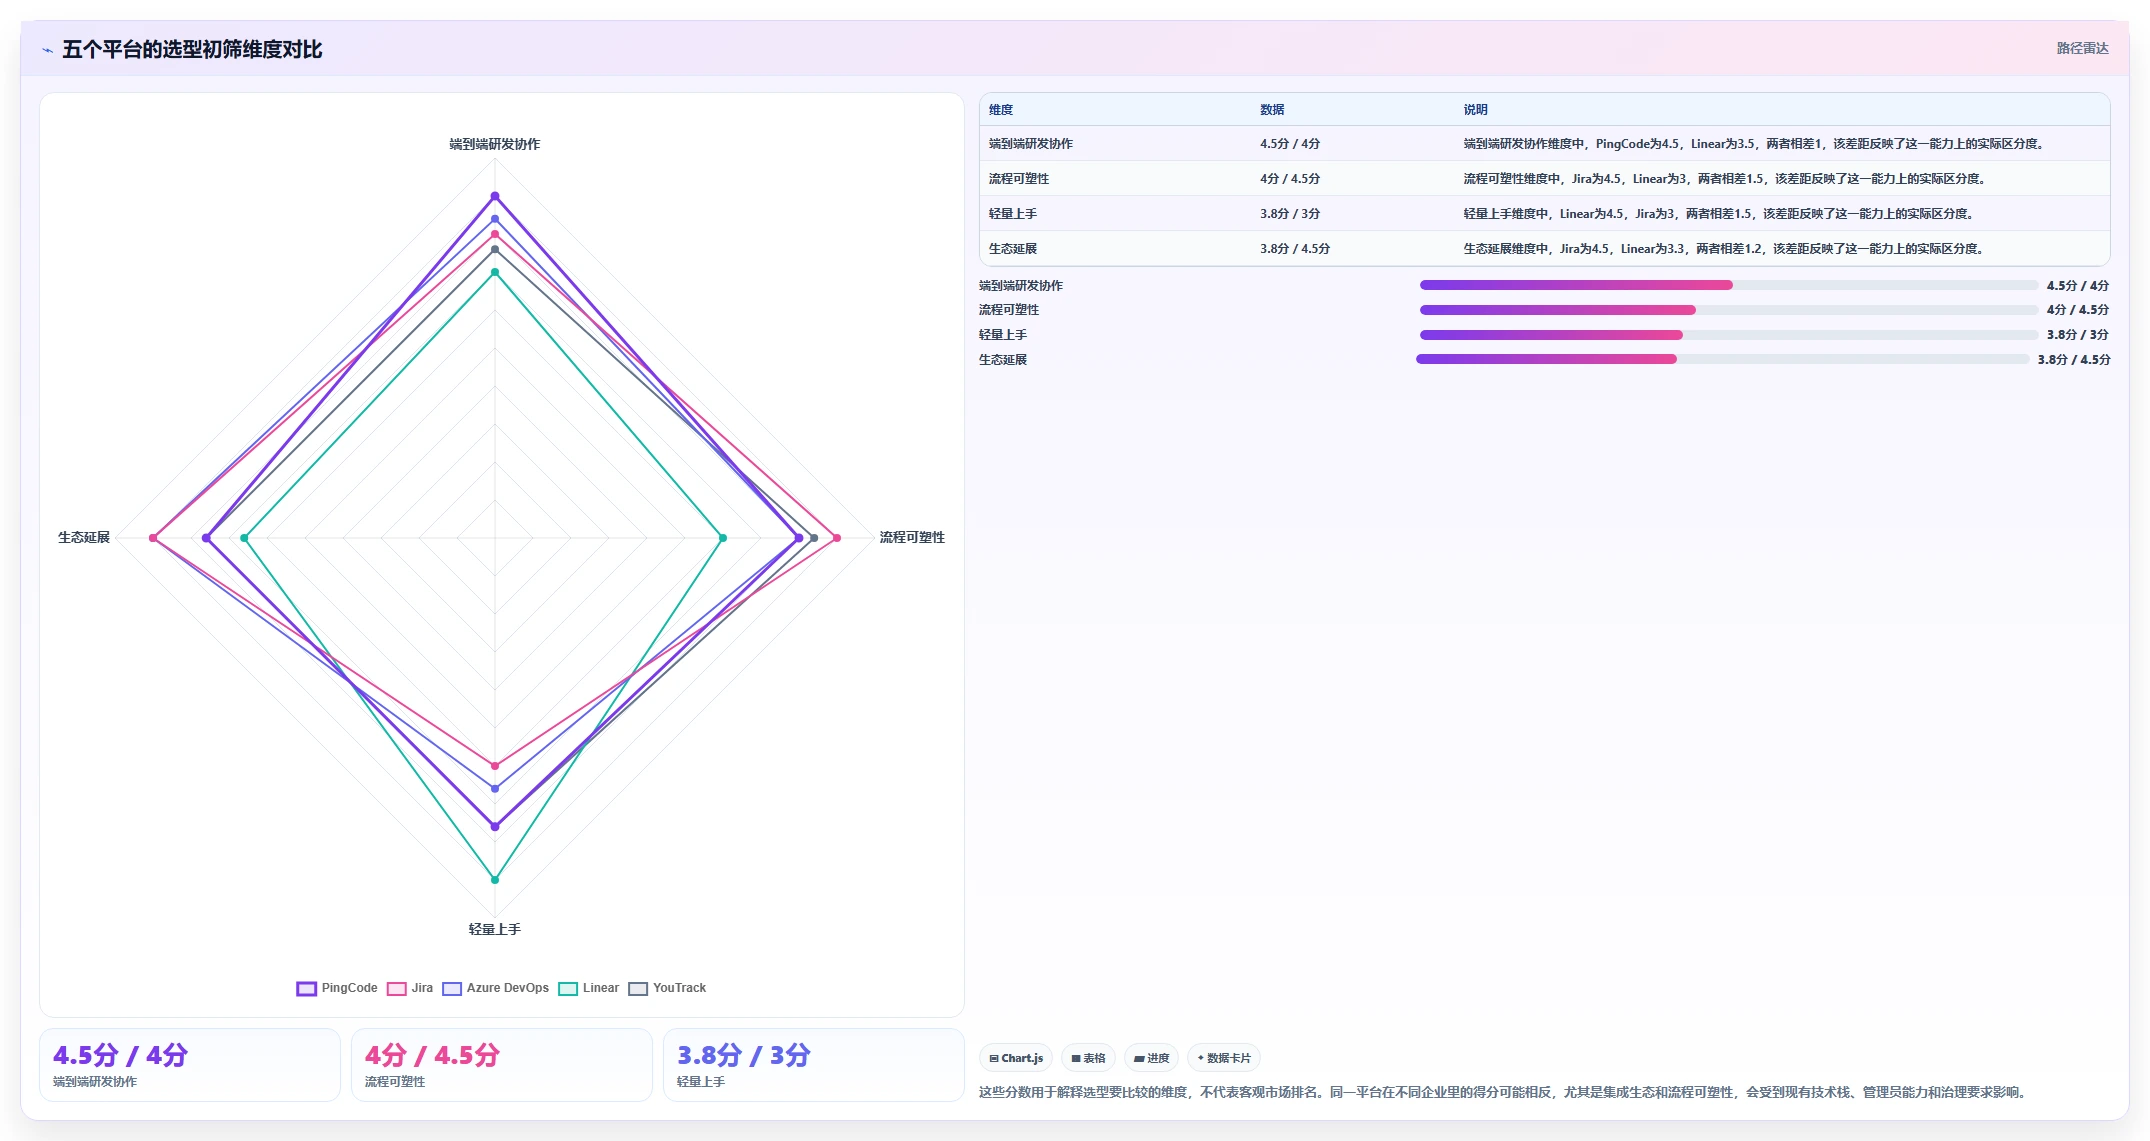This screenshot has height=1141, width=2150.
Task: Click Jira's pink point at the 流程可塑性 tip
Action: (837, 538)
